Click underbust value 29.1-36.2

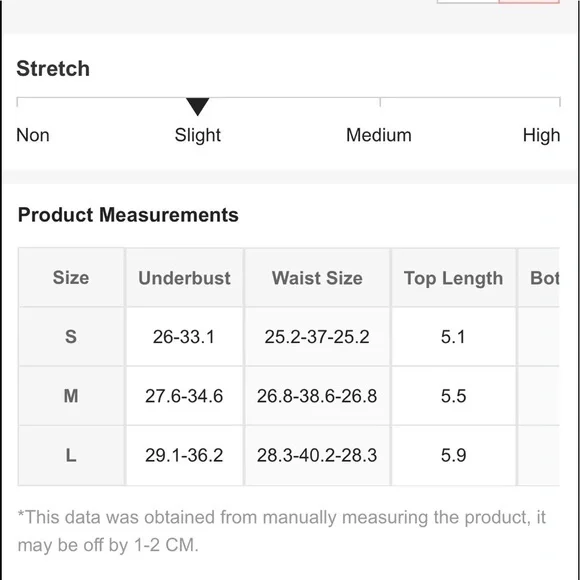[x=184, y=455]
